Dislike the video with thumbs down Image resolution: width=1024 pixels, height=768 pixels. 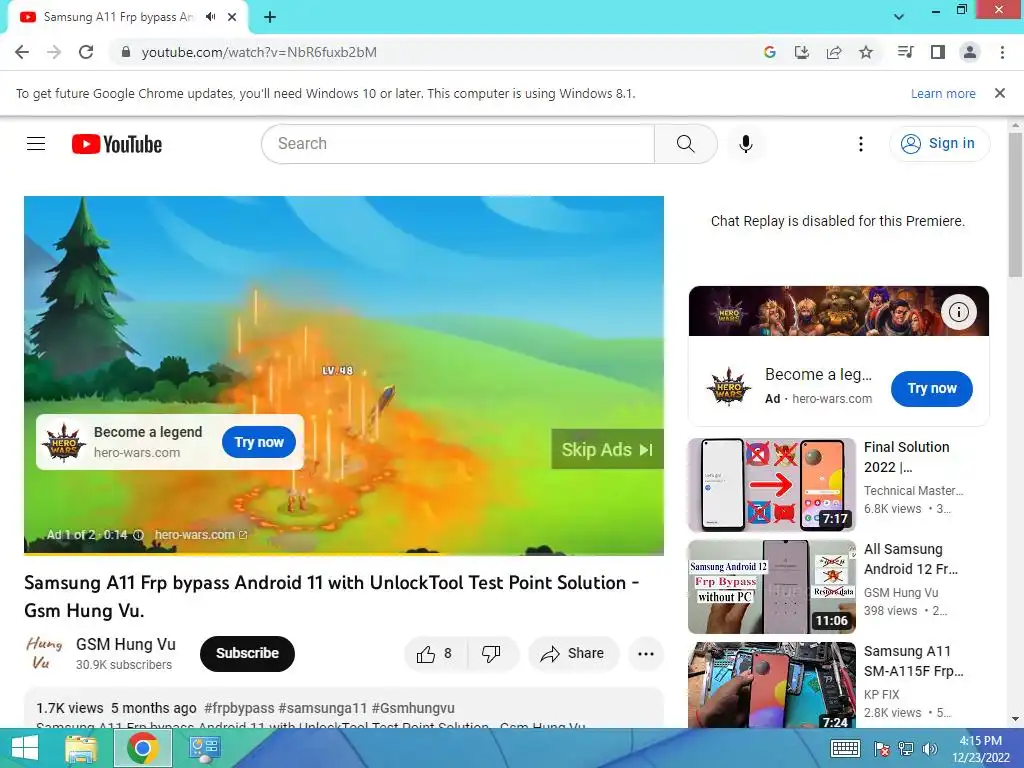coord(491,654)
